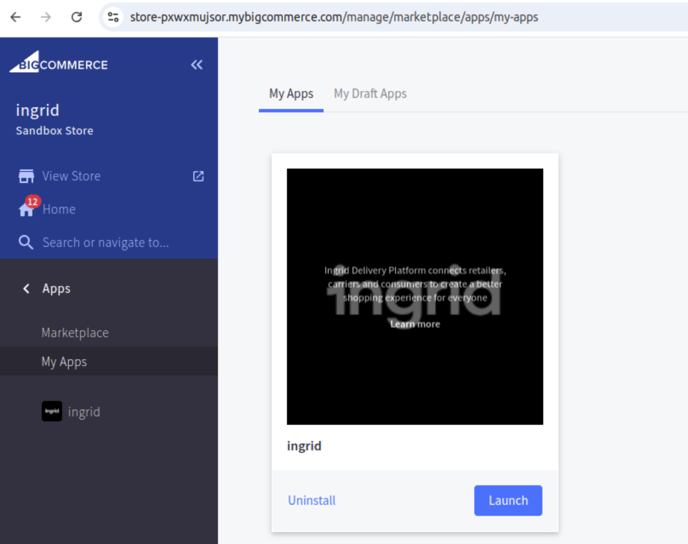This screenshot has width=688, height=544.
Task: Click the ingrid app thumbnail image
Action: pyautogui.click(x=415, y=297)
